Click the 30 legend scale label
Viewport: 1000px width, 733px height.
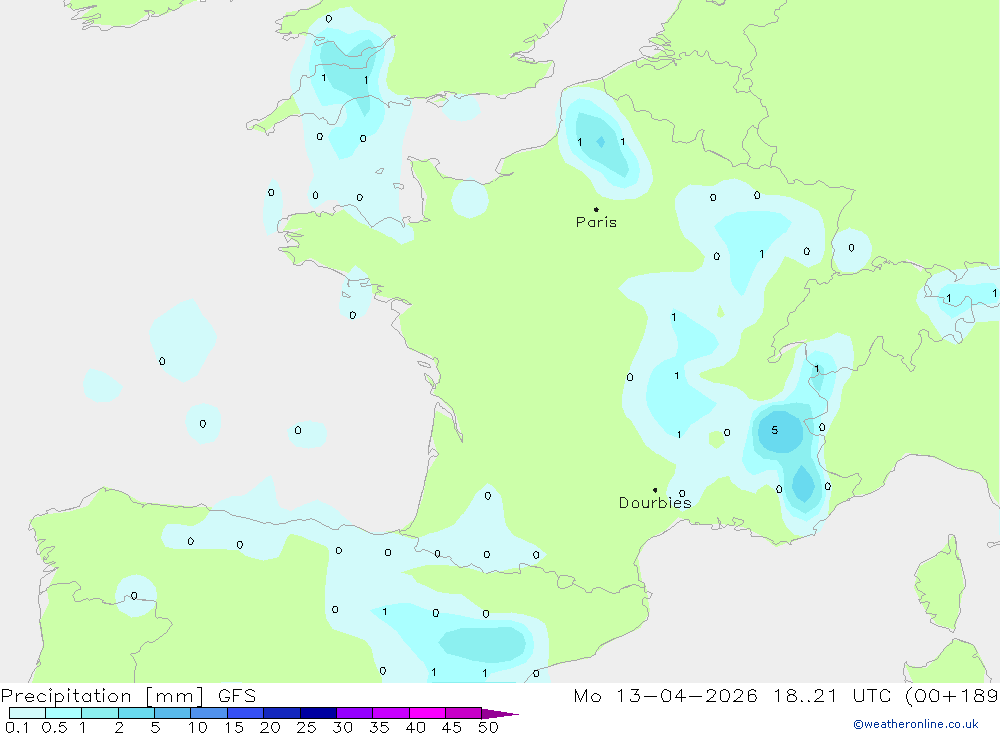(x=343, y=727)
